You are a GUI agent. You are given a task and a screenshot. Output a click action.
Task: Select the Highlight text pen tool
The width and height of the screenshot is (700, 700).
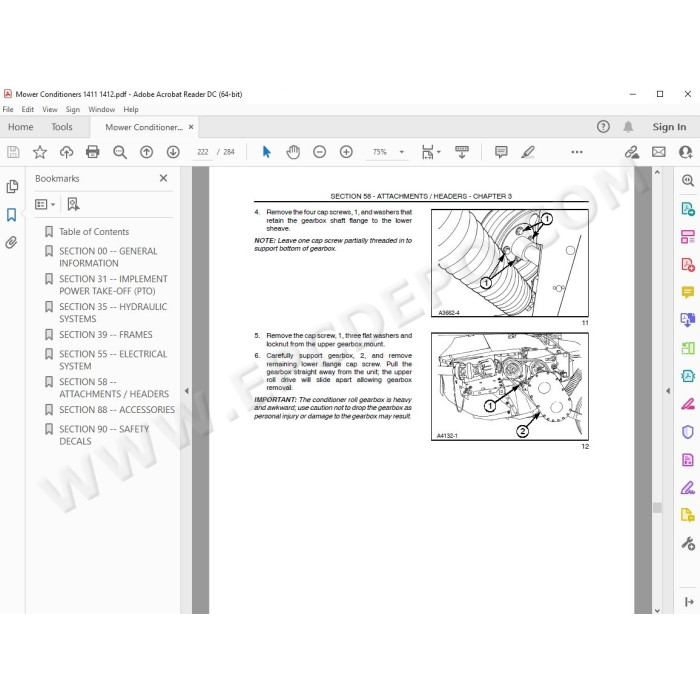(528, 152)
